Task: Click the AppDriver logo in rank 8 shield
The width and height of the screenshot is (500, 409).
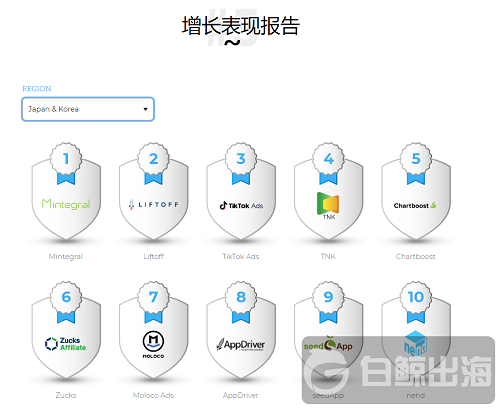Action: coord(241,345)
